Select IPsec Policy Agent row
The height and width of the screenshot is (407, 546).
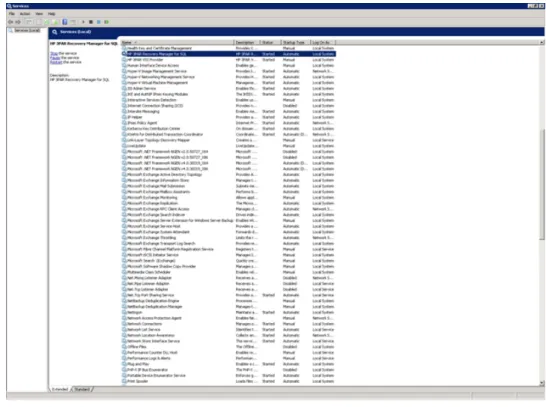click(x=228, y=123)
